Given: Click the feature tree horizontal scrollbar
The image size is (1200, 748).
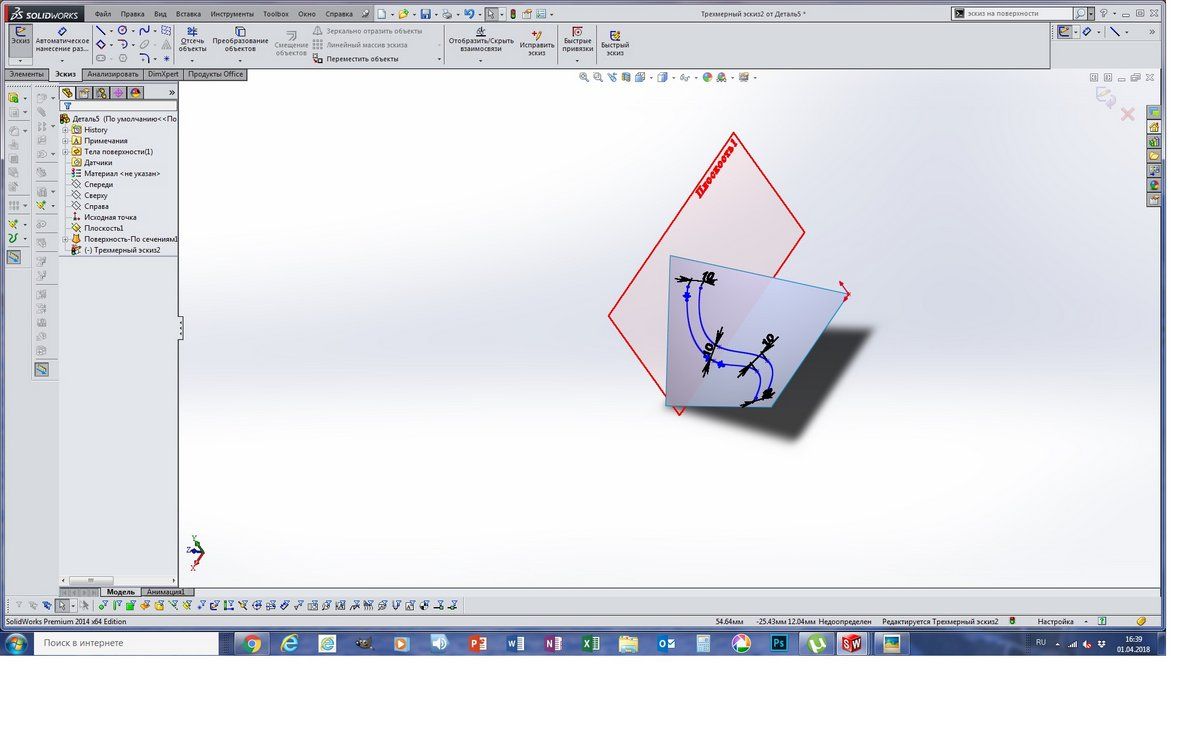Looking at the screenshot, I should pos(118,581).
